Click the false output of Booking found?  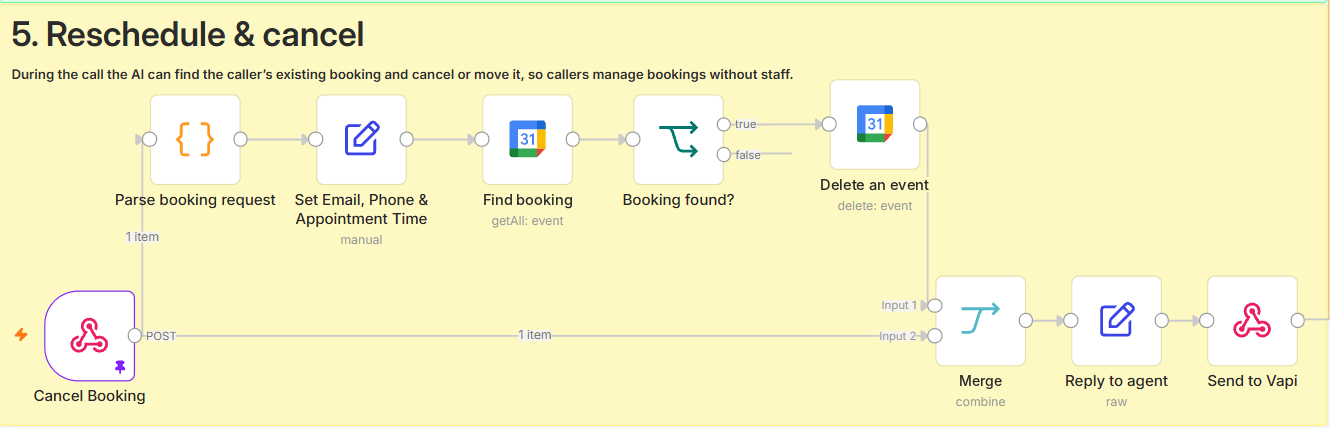[x=725, y=154]
